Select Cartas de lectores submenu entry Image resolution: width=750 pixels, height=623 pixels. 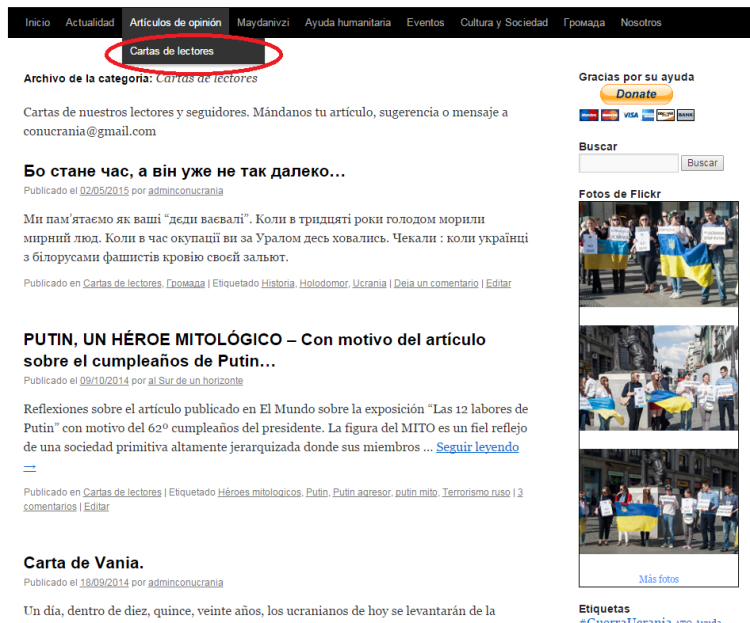pos(172,51)
